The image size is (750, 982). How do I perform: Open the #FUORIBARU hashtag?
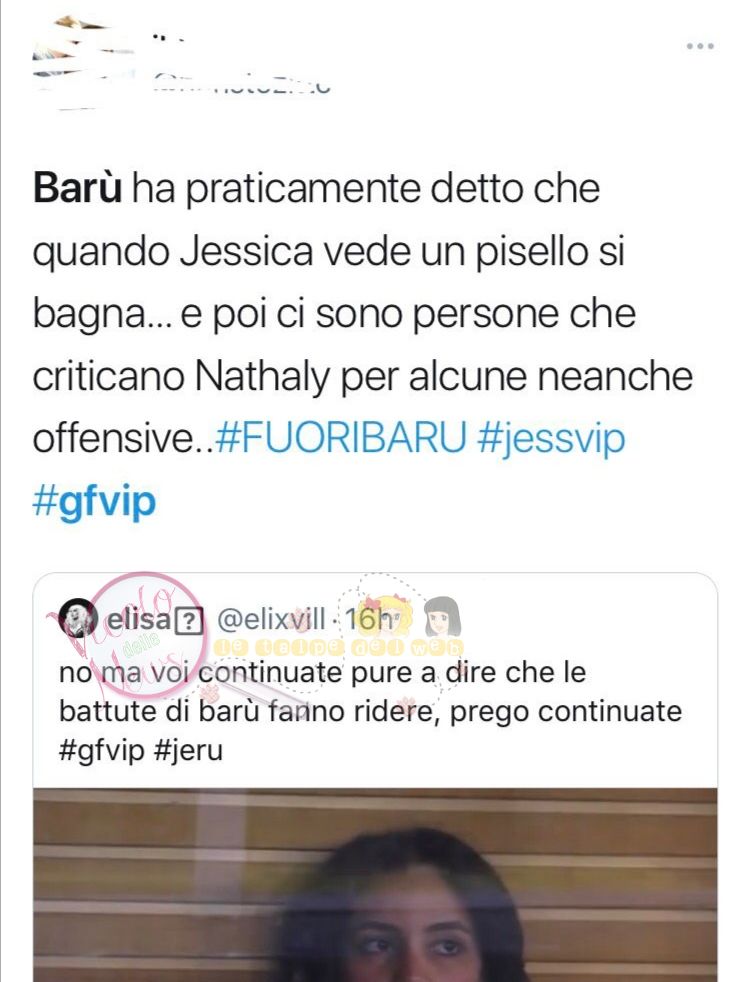[341, 438]
